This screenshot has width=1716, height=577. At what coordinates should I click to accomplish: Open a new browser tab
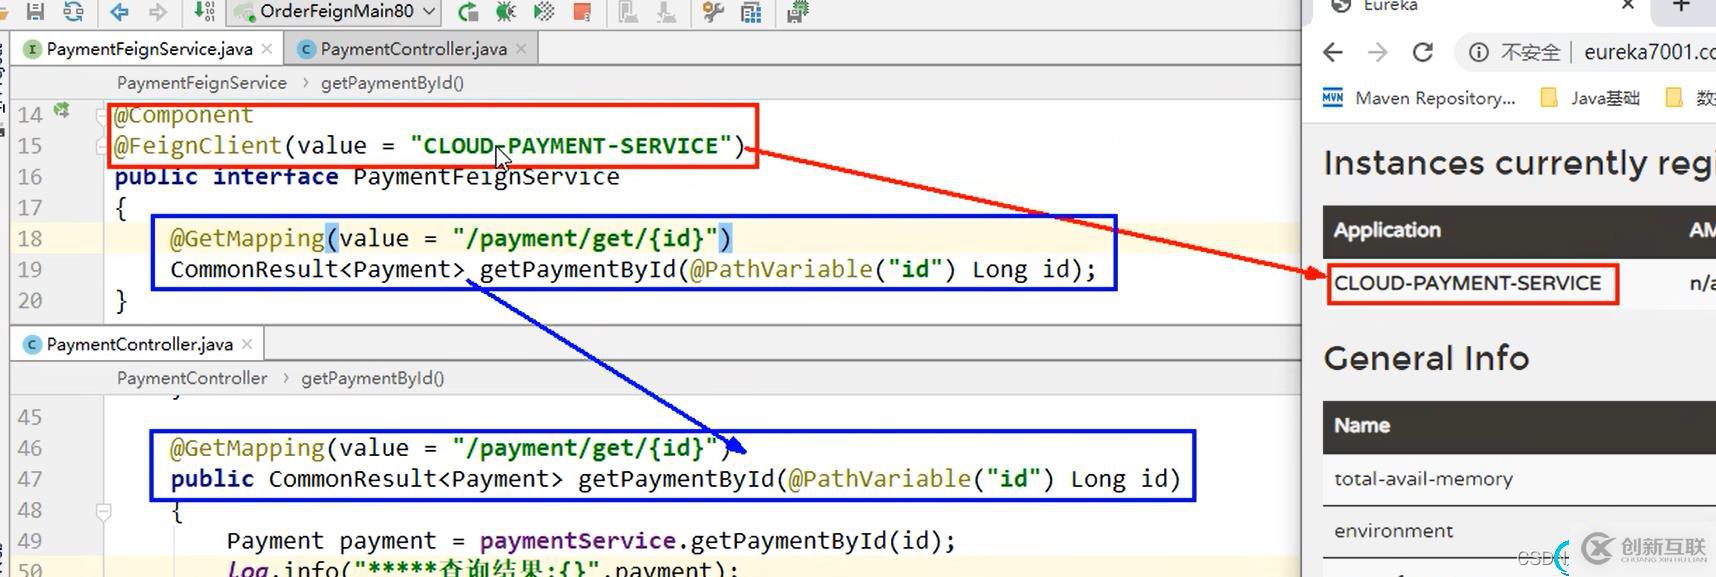[x=1681, y=6]
